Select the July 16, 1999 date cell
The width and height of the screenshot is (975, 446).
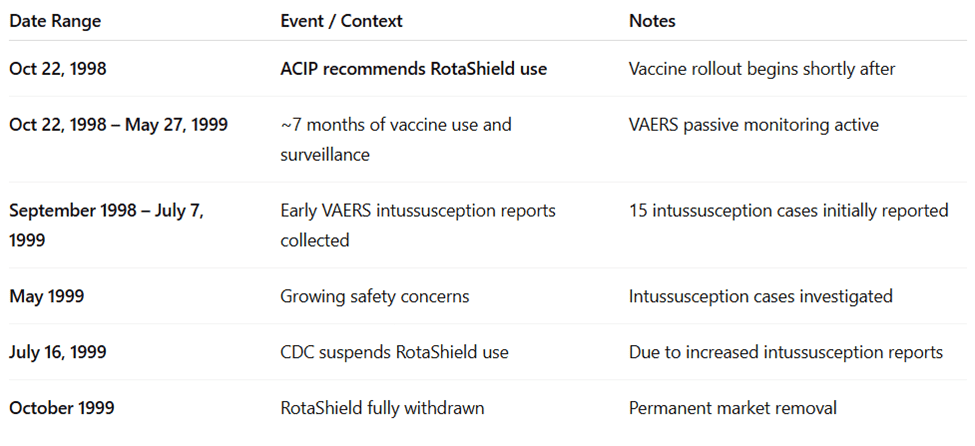(x=58, y=352)
